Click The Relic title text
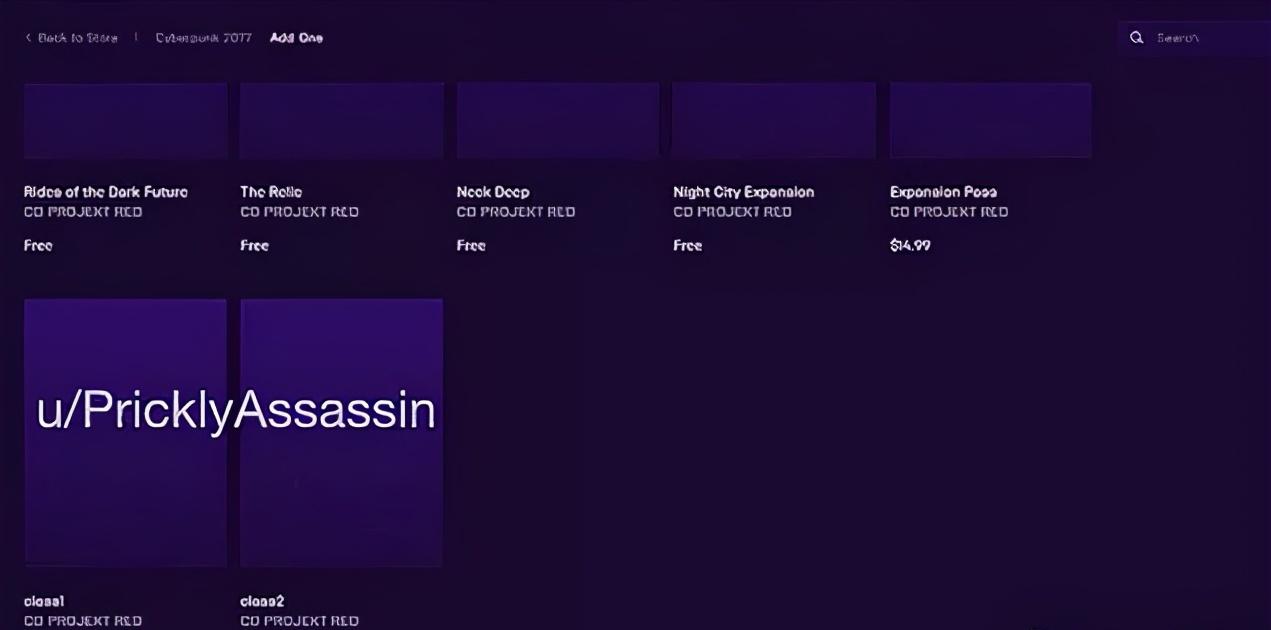 [x=271, y=192]
